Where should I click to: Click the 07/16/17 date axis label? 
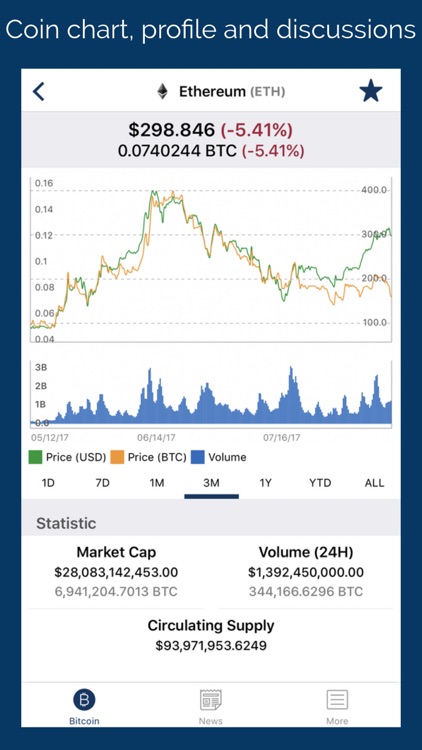tap(282, 437)
